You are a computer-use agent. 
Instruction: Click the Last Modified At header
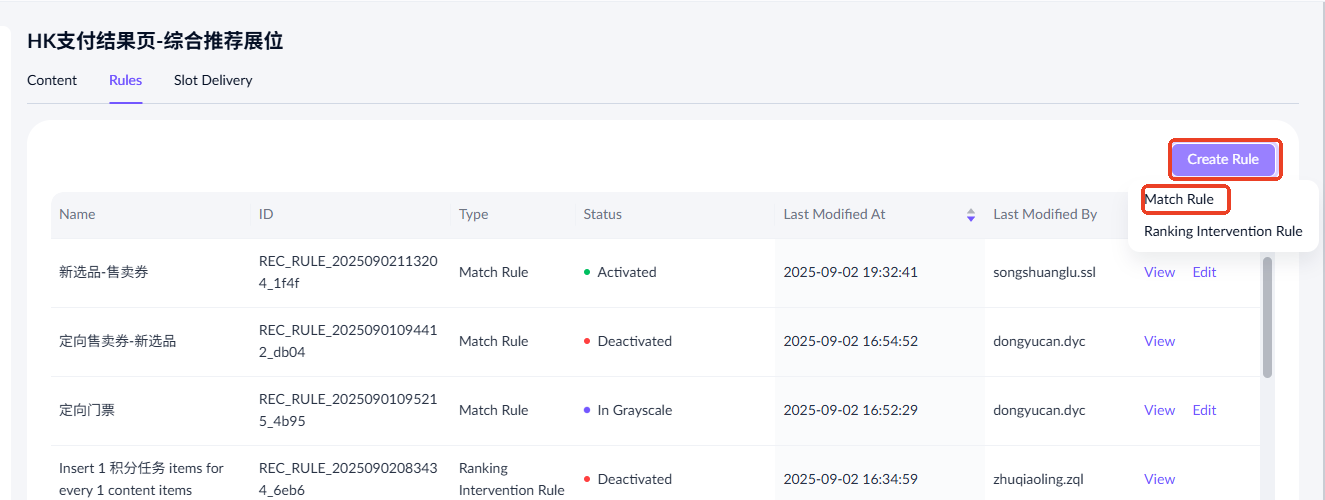(x=834, y=215)
